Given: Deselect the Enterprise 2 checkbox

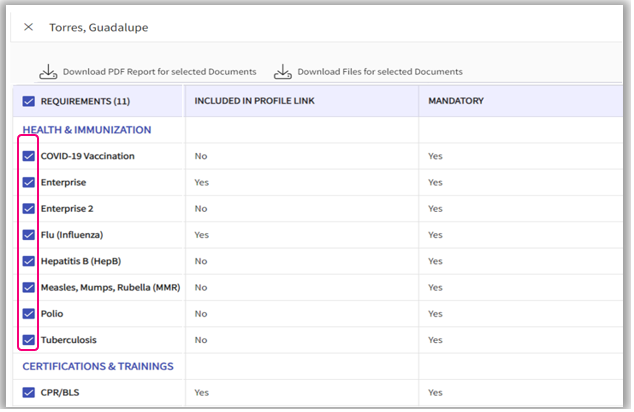Looking at the screenshot, I should pyautogui.click(x=28, y=209).
